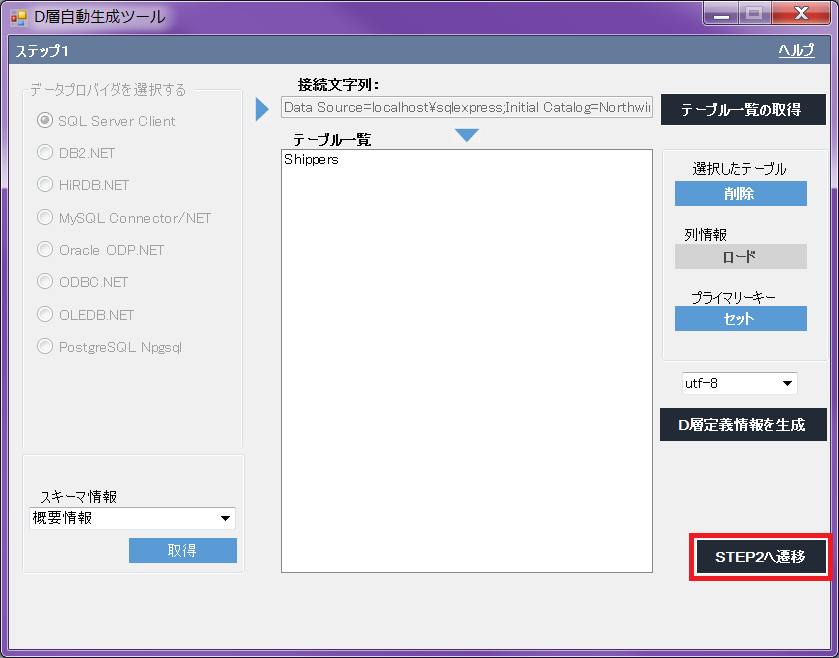Click the blue right-pointing arrow icon
The height and width of the screenshot is (658, 839).
(x=263, y=109)
